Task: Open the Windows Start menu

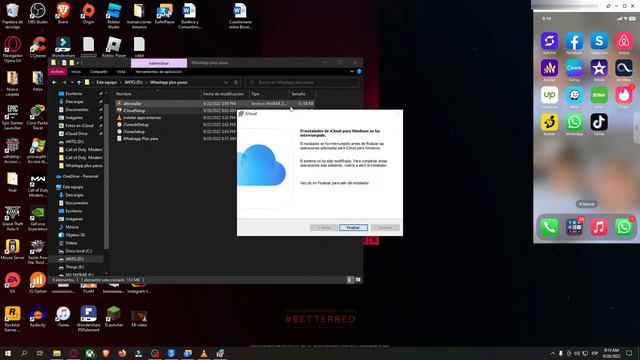Action: pos(8,353)
